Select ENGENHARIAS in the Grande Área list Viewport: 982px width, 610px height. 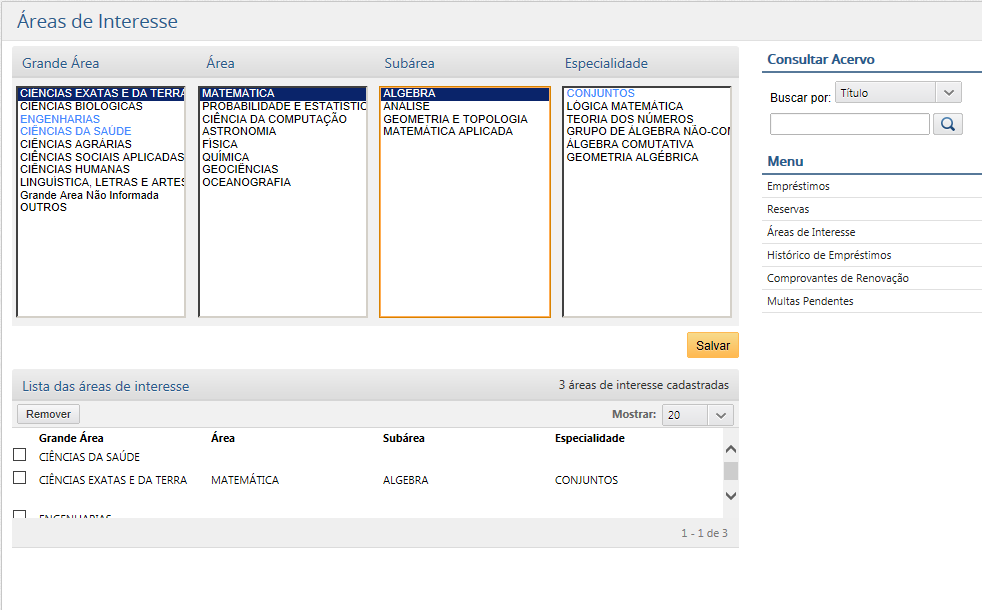coord(60,119)
